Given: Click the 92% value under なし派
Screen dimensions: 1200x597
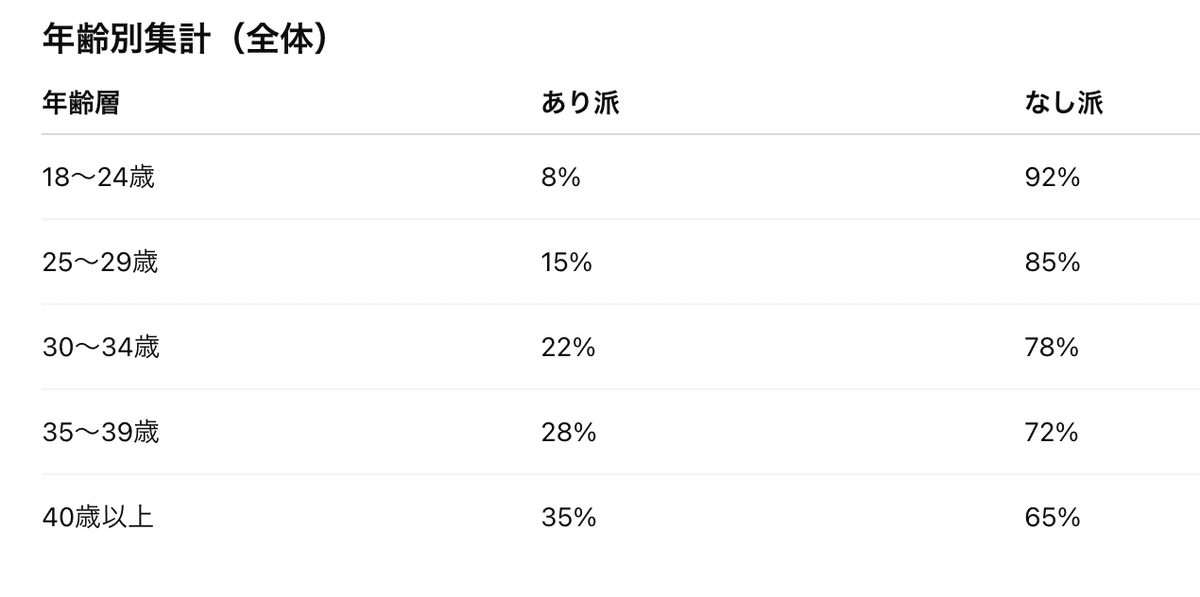Looking at the screenshot, I should pyautogui.click(x=1052, y=178).
